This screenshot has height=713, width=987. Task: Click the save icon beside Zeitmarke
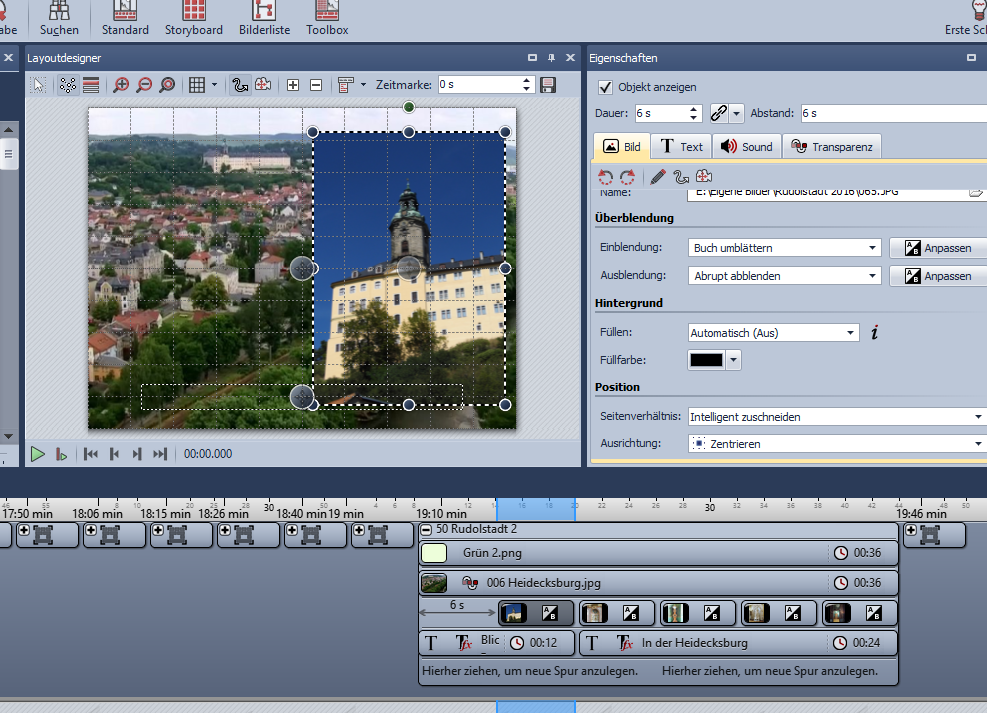[x=548, y=85]
